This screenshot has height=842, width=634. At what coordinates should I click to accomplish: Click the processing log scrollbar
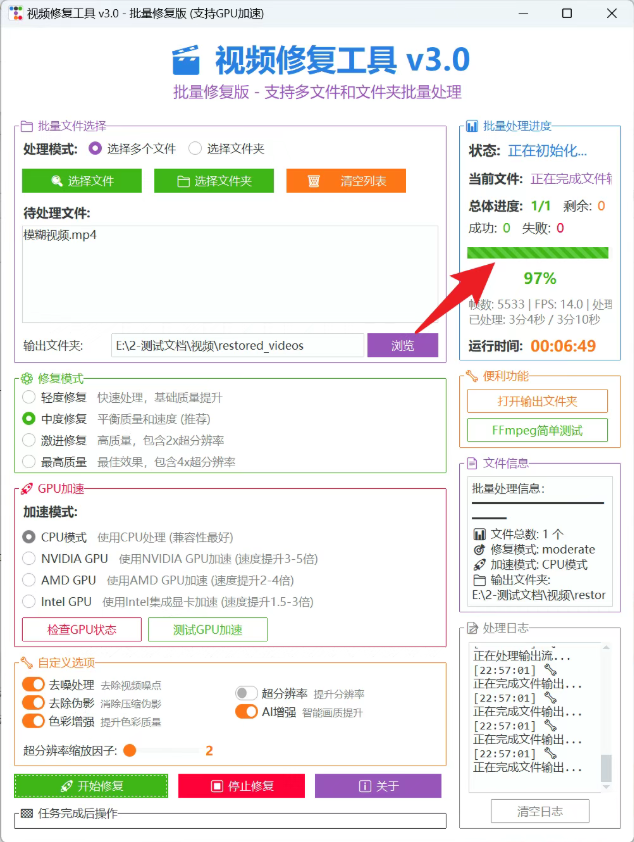pos(606,766)
